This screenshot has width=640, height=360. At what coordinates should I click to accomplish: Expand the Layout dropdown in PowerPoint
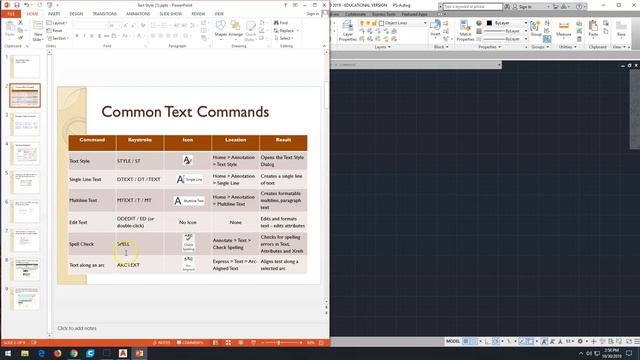pyautogui.click(x=57, y=23)
